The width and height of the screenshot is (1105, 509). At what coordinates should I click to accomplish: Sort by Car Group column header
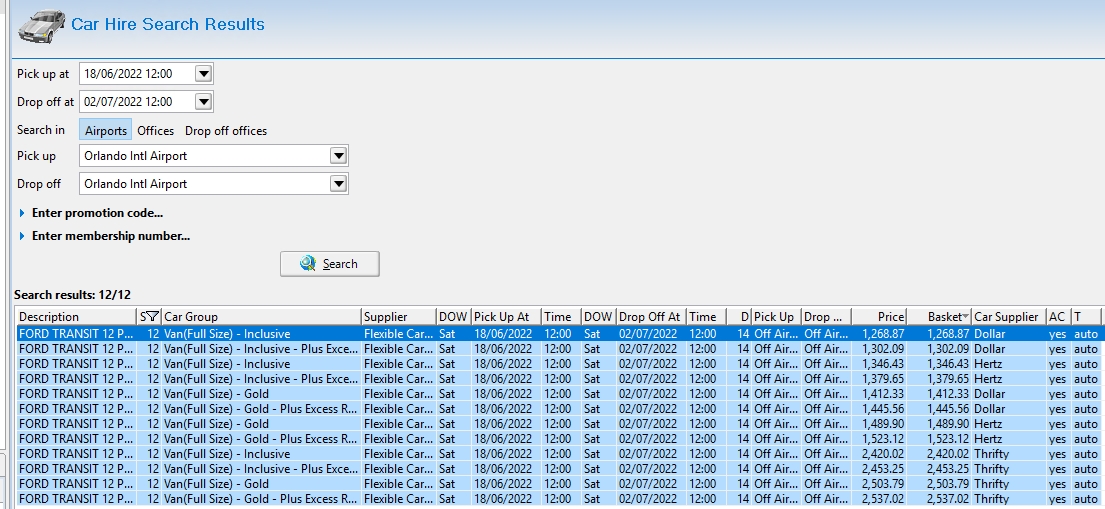(x=261, y=317)
